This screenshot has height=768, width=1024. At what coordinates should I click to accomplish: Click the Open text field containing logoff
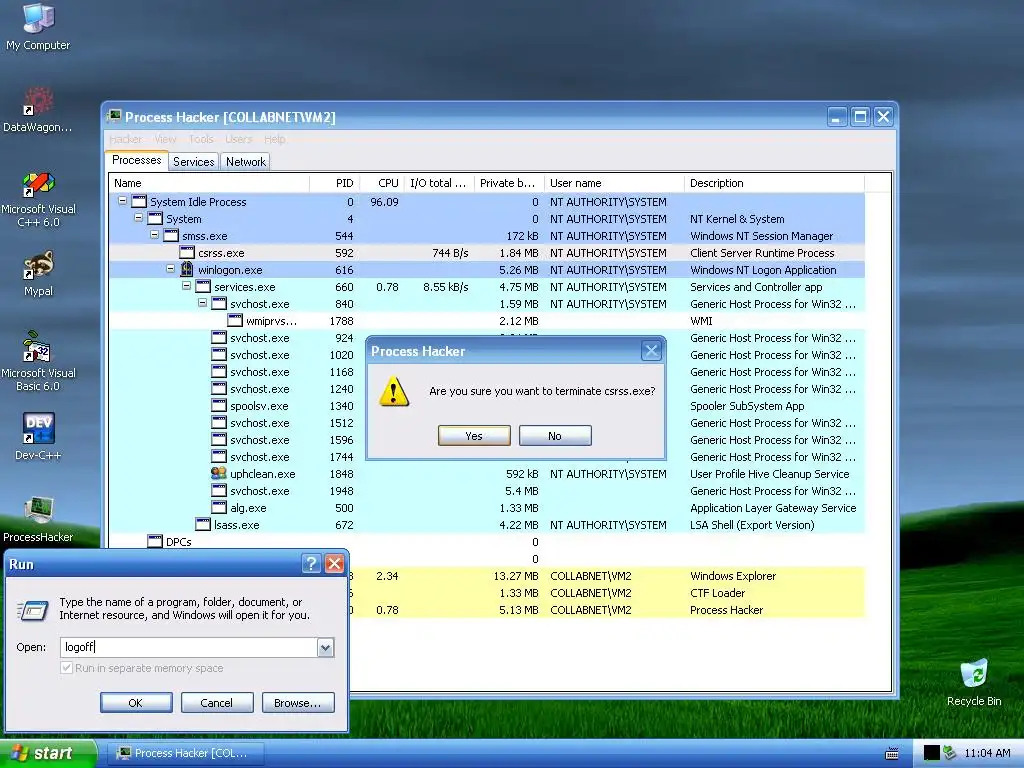coord(189,647)
